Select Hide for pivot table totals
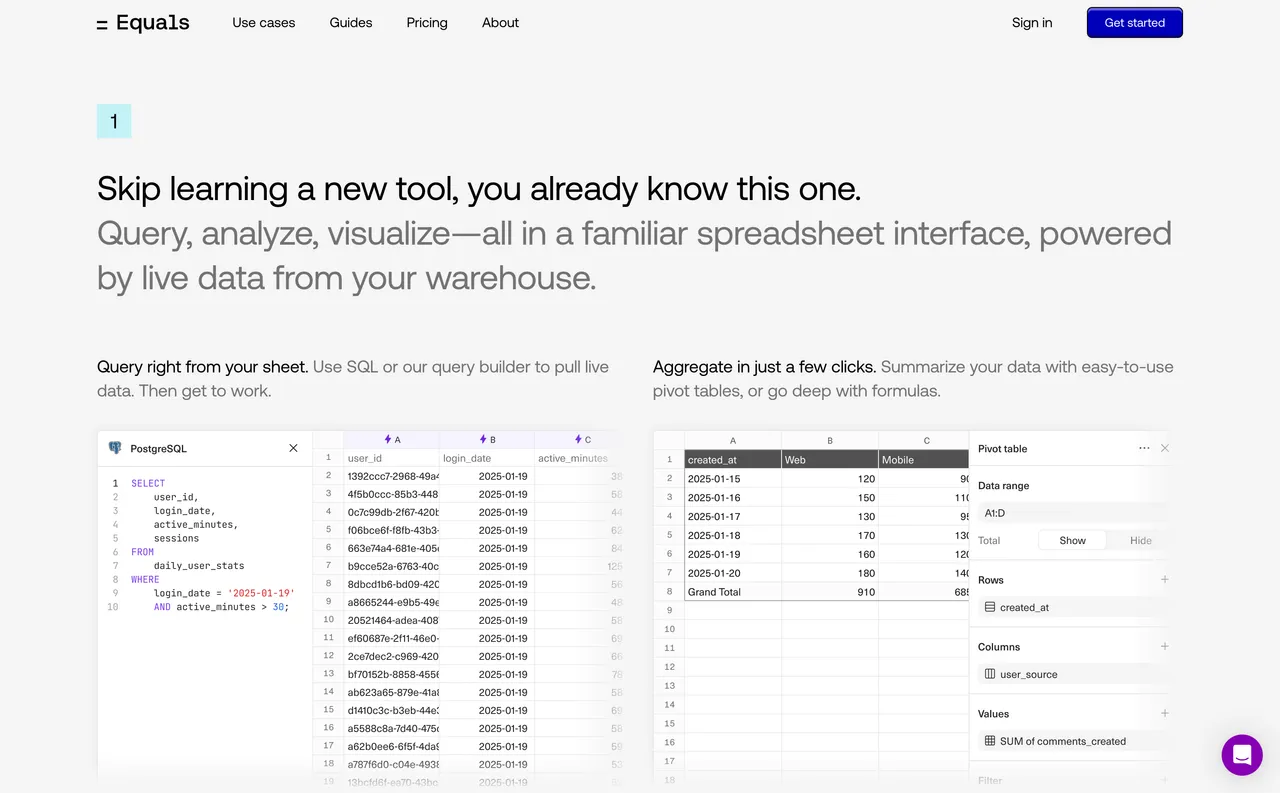Image resolution: width=1280 pixels, height=793 pixels. [1139, 540]
